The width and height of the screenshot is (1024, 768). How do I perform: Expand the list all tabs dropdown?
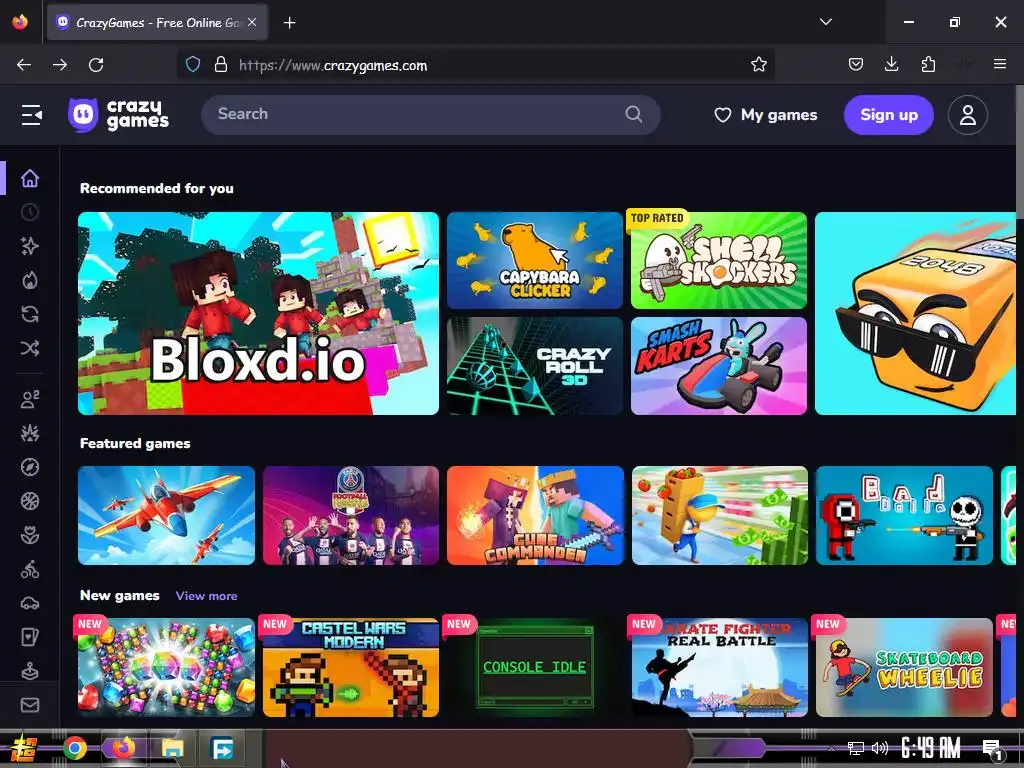point(826,22)
